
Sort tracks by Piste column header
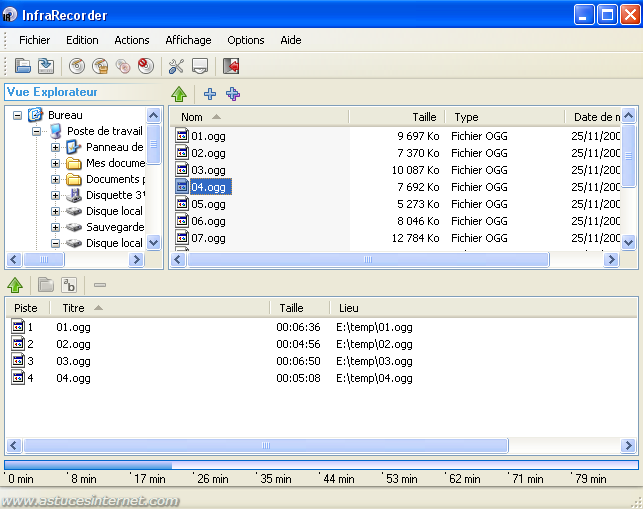point(27,308)
